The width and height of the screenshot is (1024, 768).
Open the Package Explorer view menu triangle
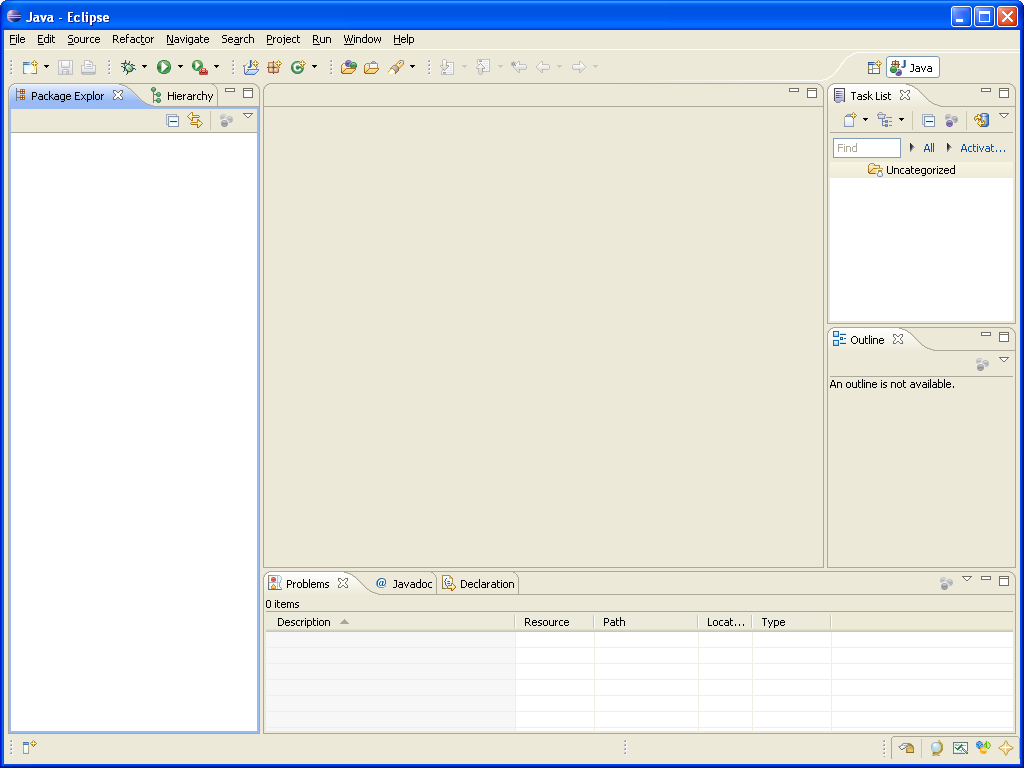pos(248,117)
